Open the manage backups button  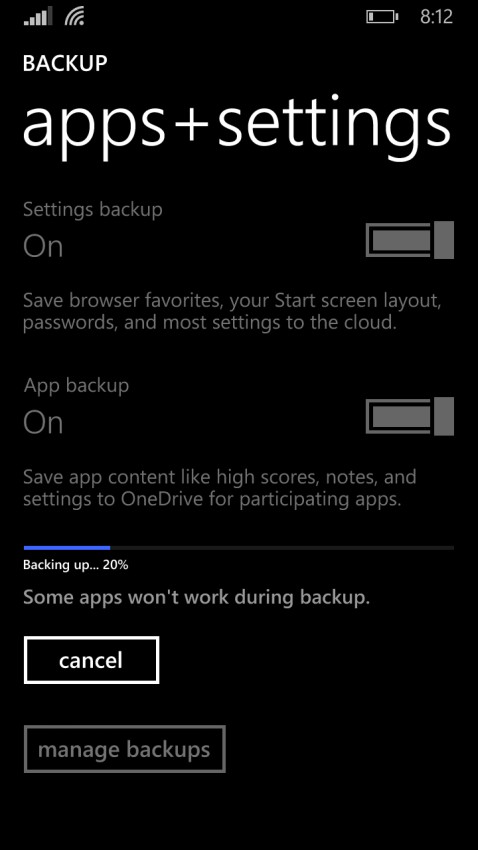125,749
